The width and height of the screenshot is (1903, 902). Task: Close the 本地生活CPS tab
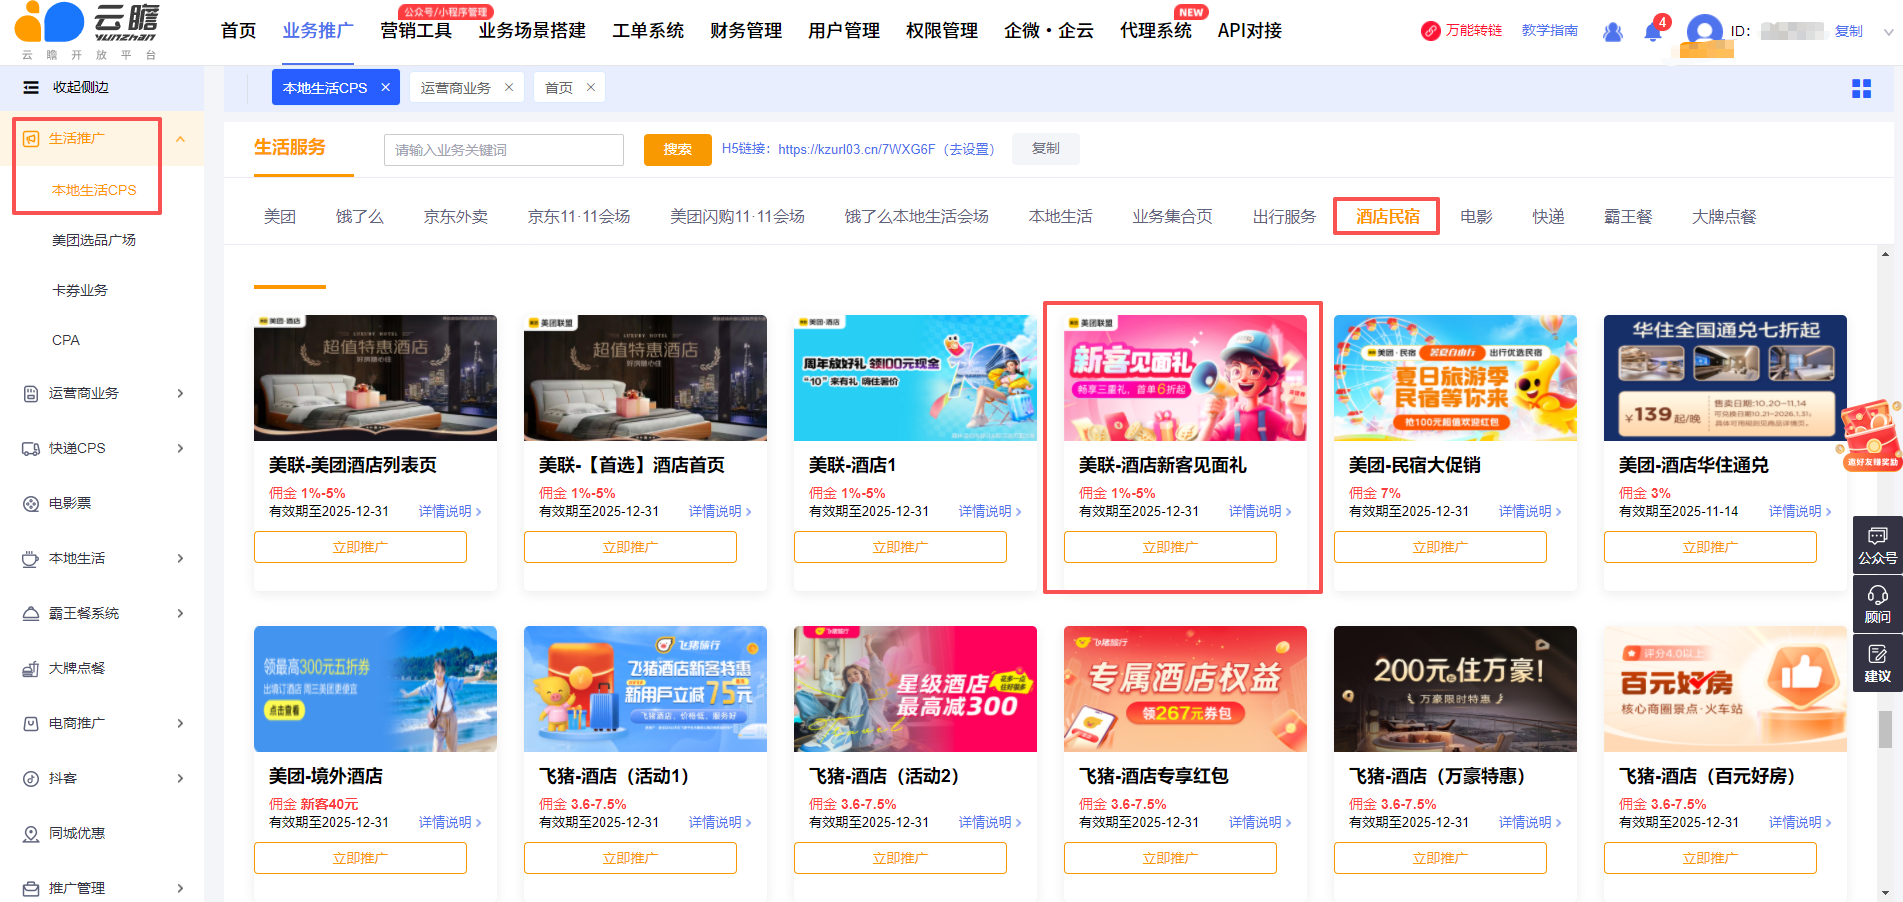pyautogui.click(x=386, y=88)
